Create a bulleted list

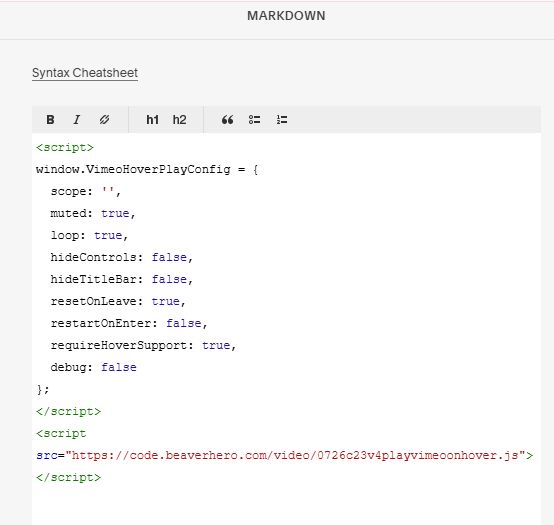coord(254,120)
